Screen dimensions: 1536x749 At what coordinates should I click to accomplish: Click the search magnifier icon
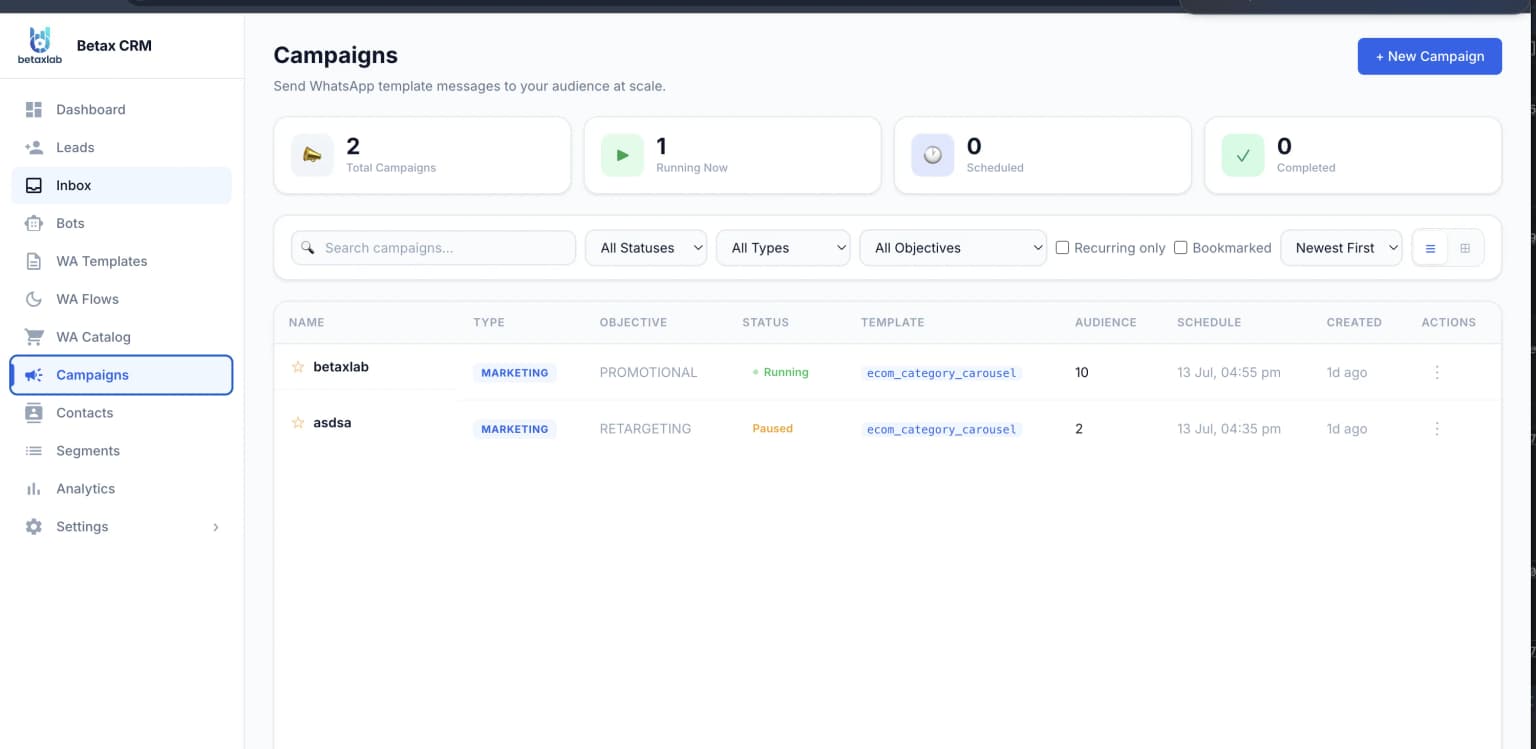pos(308,248)
